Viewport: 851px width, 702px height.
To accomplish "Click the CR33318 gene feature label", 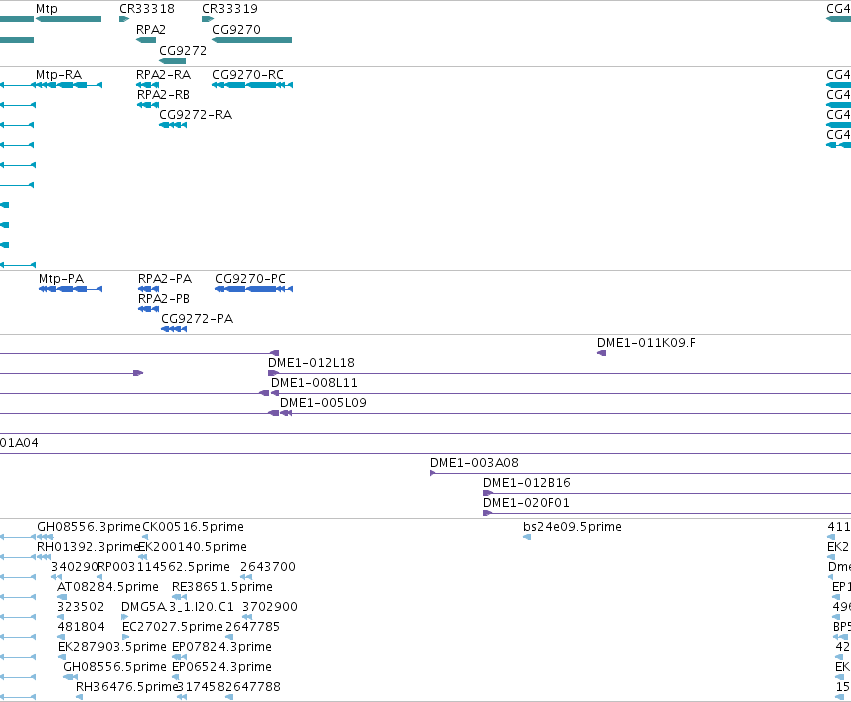I will (x=147, y=9).
